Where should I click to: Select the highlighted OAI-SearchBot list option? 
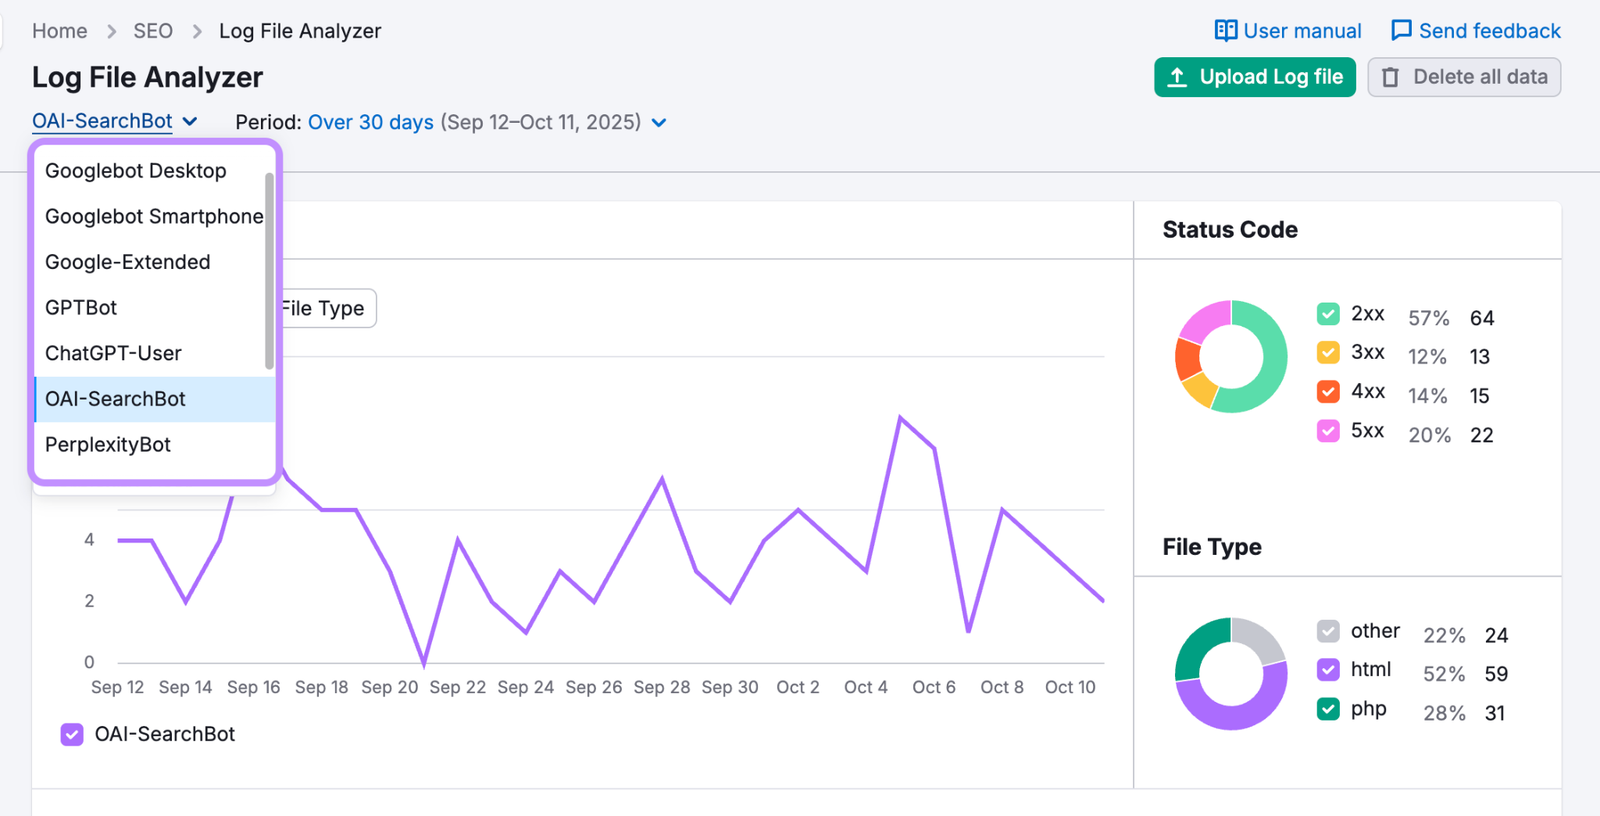pos(155,399)
